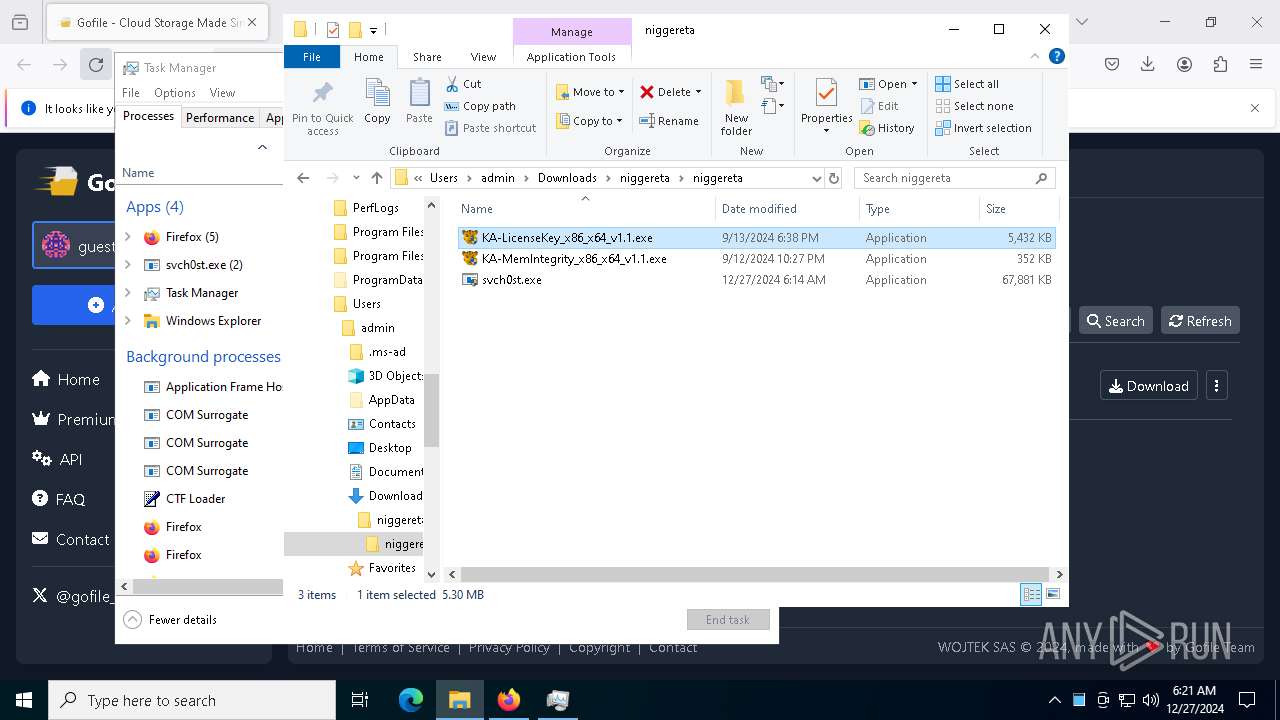Click Gofile Refresh button
This screenshot has height=720, width=1280.
coord(1200,321)
